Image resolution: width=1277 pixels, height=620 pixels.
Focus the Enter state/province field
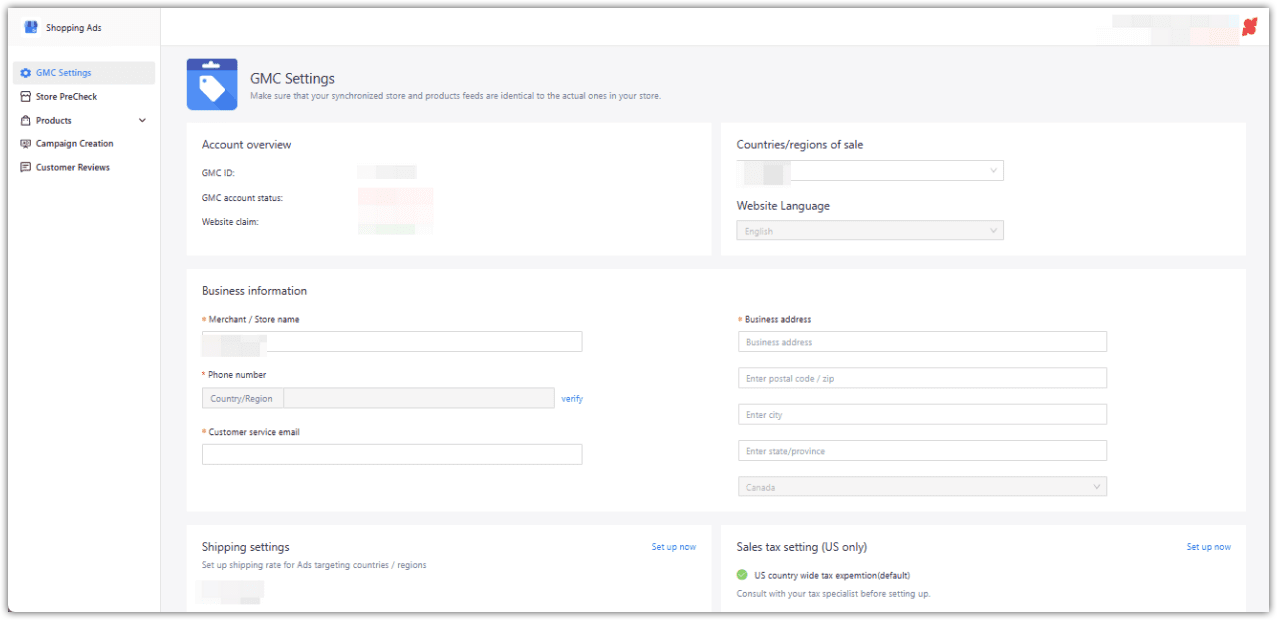[922, 451]
